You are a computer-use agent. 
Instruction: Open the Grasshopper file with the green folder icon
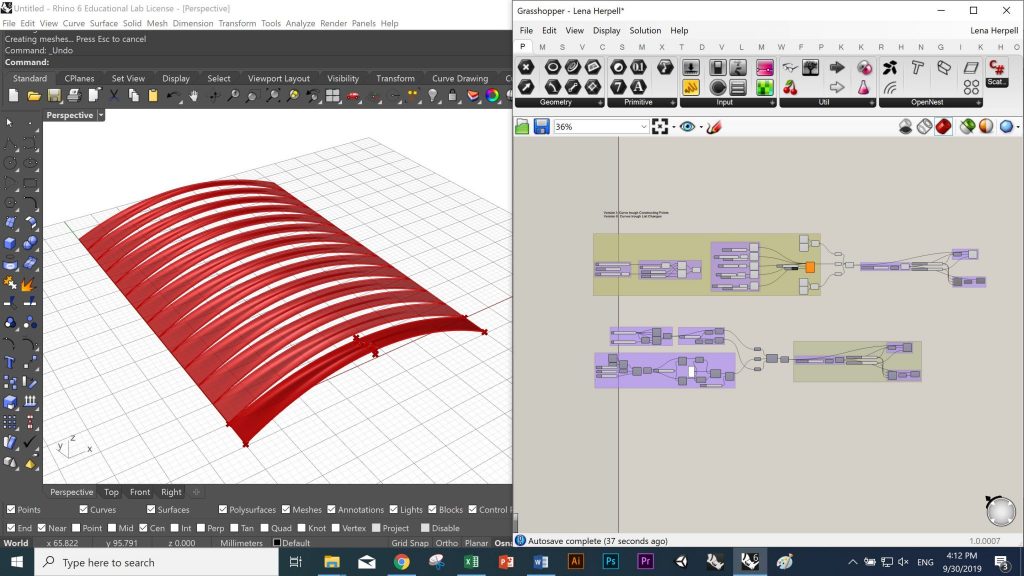point(522,127)
